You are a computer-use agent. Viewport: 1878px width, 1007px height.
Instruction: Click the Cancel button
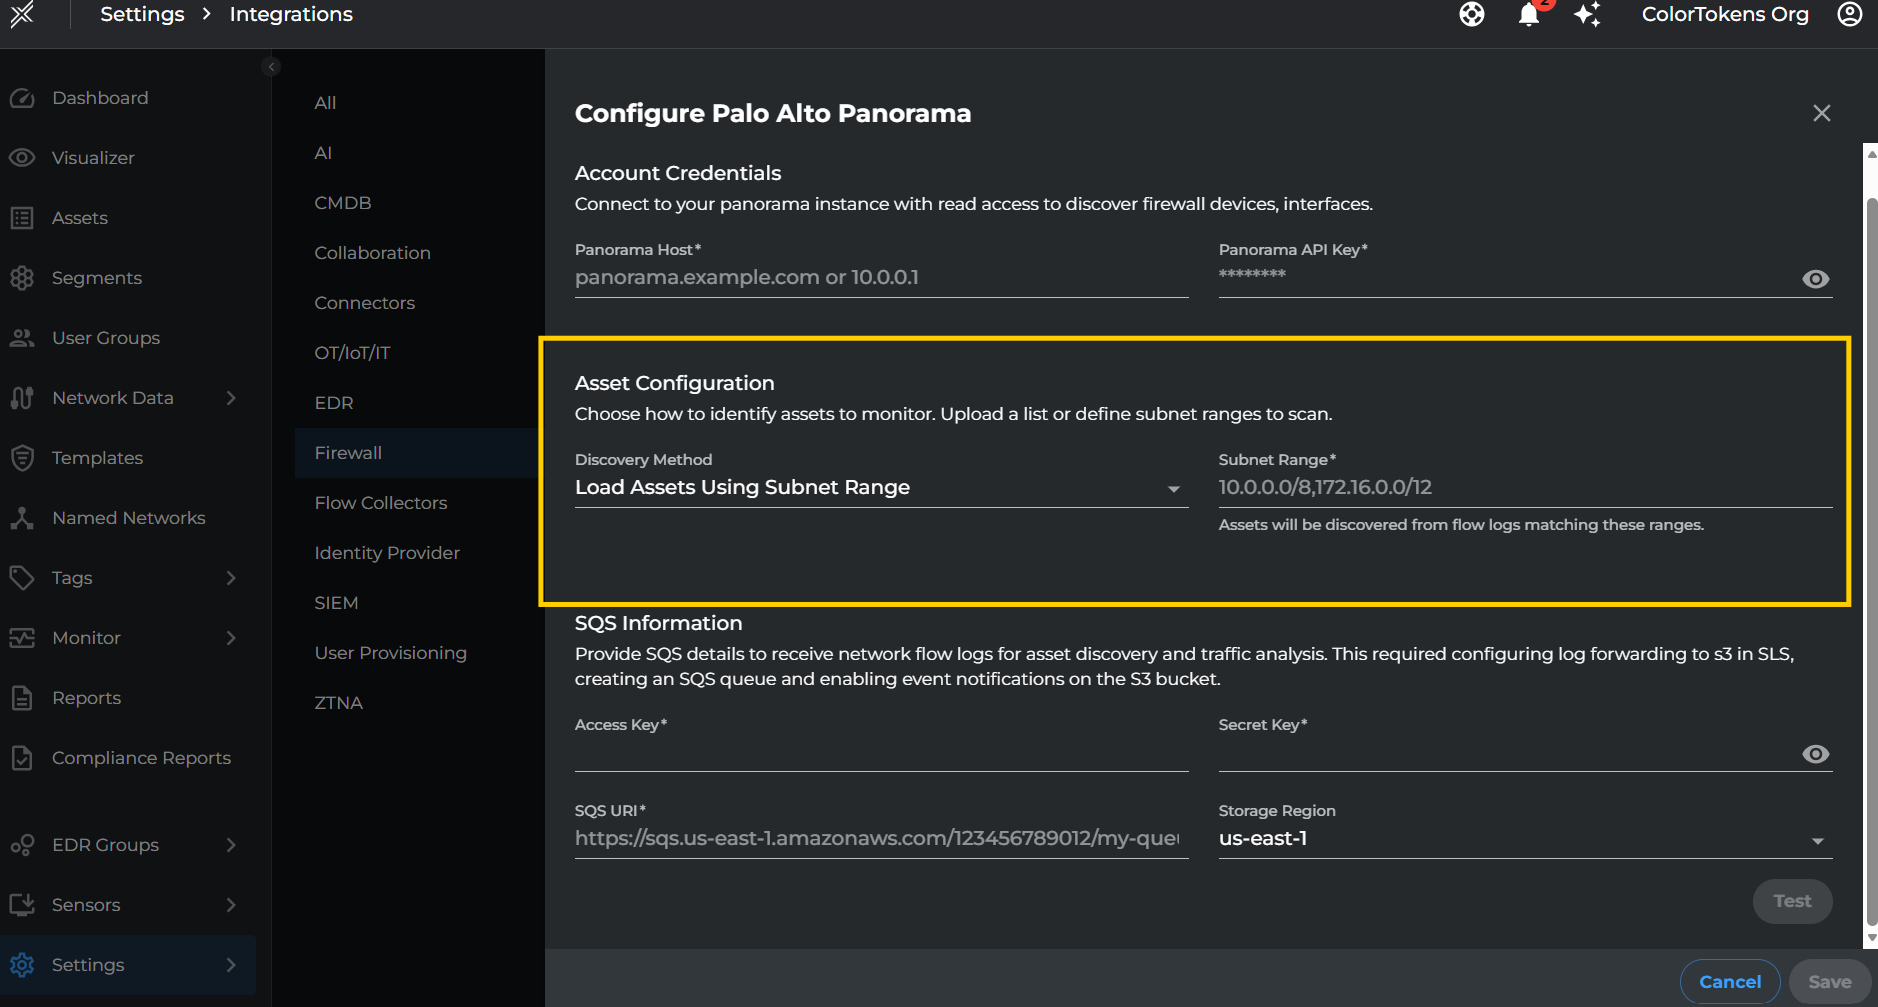click(1729, 982)
